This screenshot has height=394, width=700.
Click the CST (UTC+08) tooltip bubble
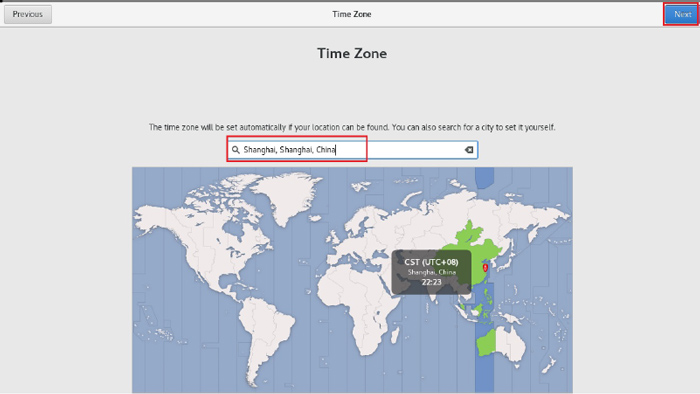pyautogui.click(x=431, y=272)
